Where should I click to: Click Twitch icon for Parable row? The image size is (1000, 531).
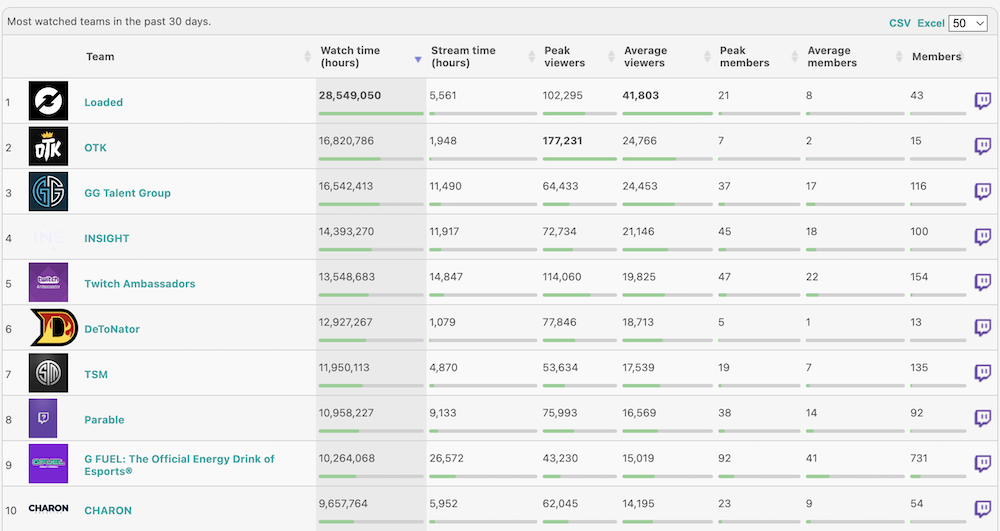point(982,418)
